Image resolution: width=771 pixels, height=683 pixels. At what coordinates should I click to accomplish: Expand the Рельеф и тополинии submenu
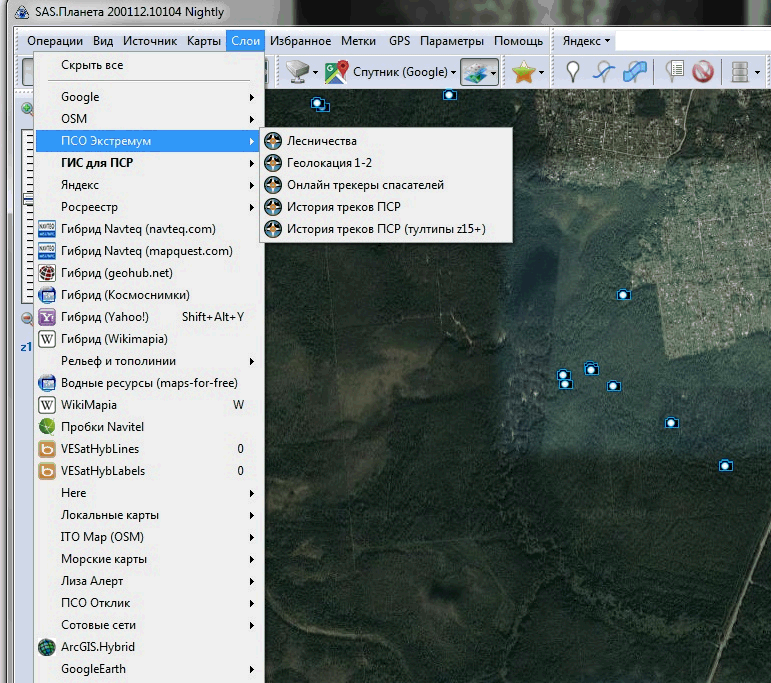coord(118,361)
